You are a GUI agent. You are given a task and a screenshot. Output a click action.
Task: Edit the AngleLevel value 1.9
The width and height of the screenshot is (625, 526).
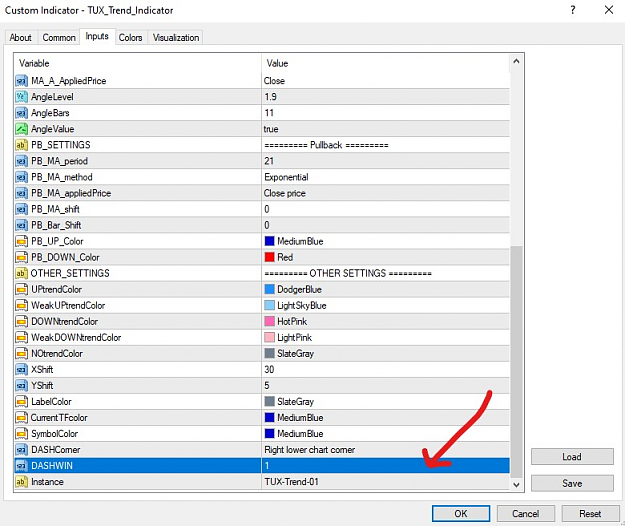click(x=270, y=97)
